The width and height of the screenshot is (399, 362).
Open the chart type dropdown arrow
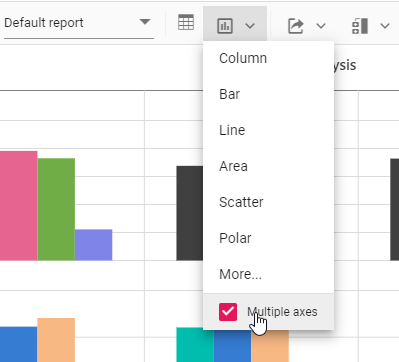tap(250, 26)
